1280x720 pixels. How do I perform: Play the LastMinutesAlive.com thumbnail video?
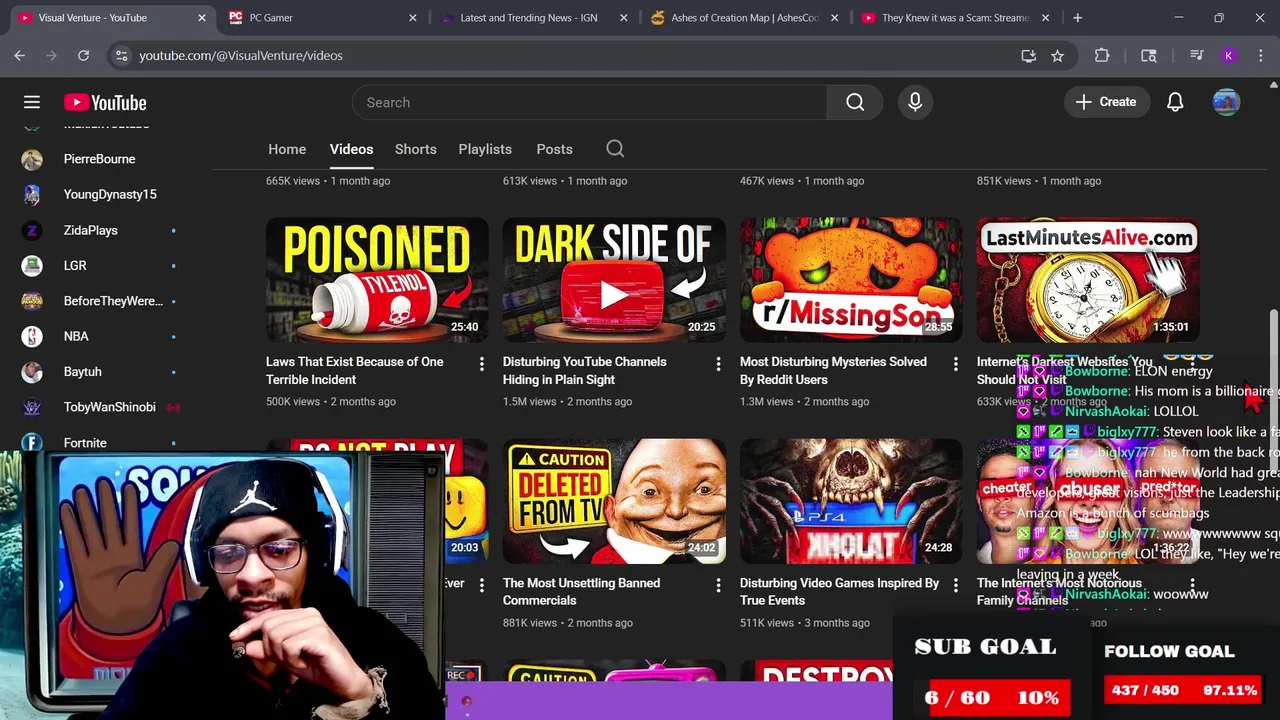[1088, 280]
